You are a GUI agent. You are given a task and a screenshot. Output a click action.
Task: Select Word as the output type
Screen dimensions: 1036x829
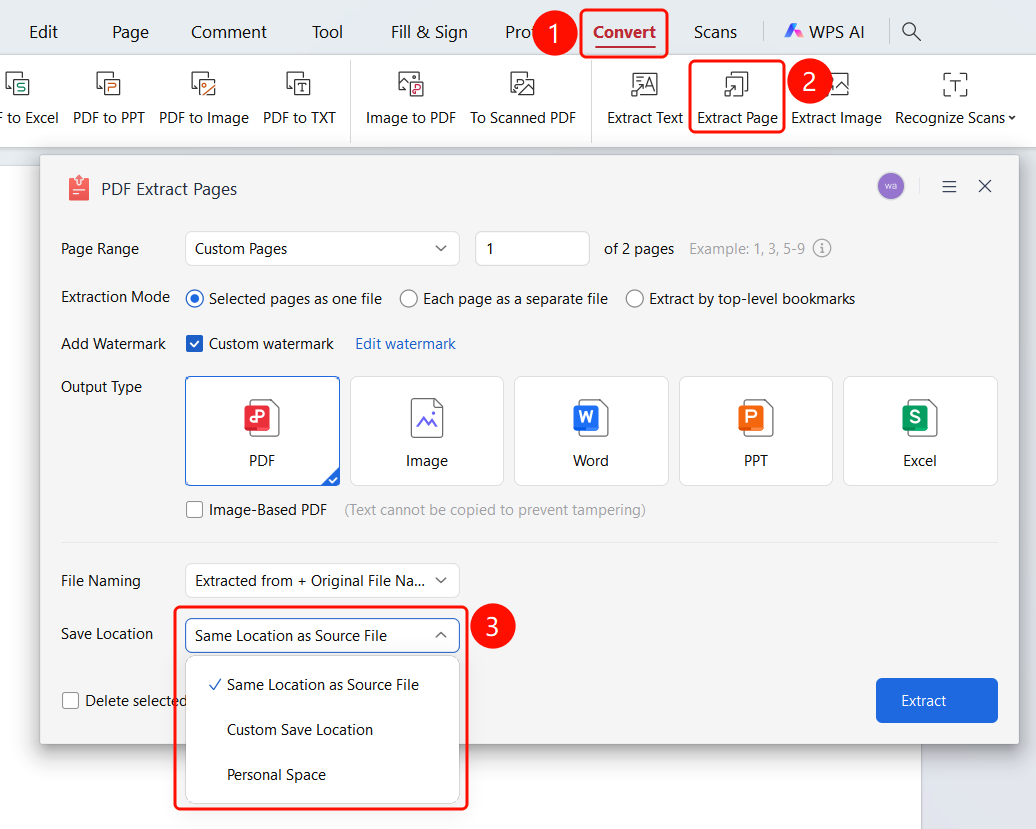point(591,431)
